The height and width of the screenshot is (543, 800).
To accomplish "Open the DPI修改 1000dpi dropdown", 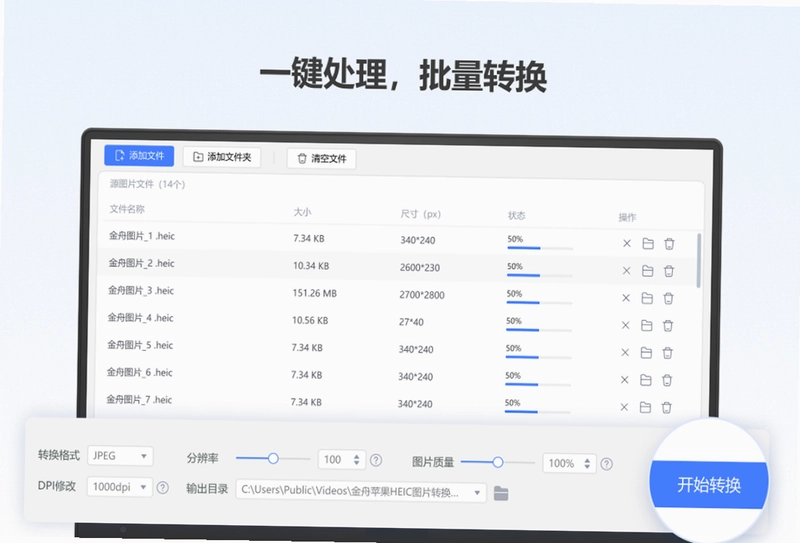I will [120, 487].
